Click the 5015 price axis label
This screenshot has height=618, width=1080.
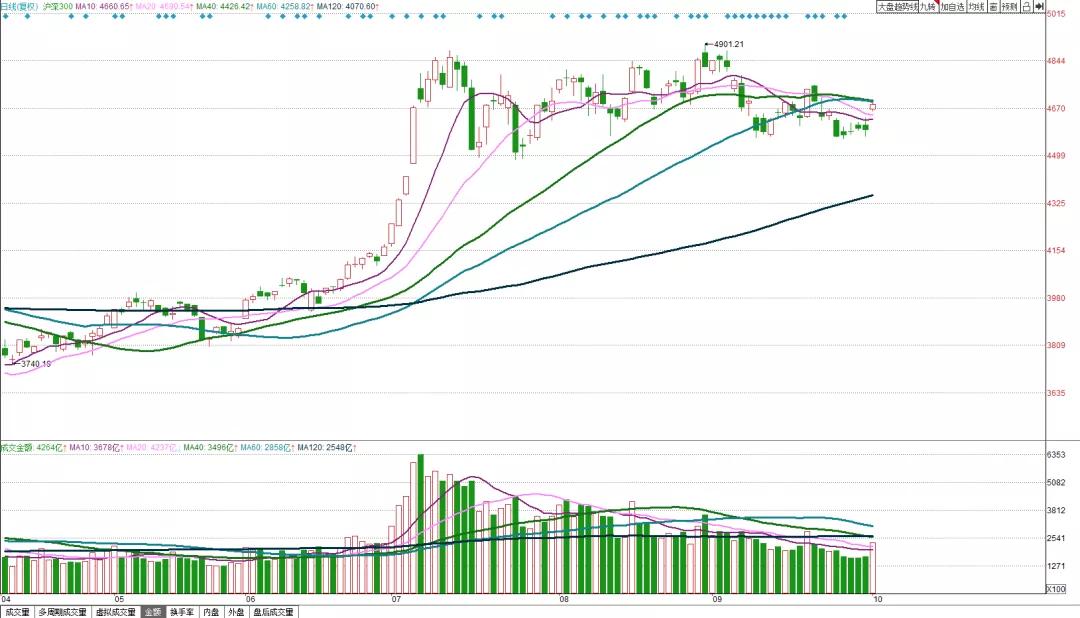click(x=1056, y=13)
